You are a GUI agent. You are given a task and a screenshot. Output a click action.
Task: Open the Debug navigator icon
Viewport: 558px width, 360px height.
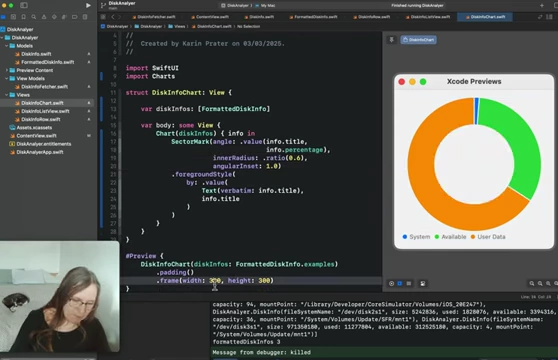pyautogui.click(x=64, y=17)
